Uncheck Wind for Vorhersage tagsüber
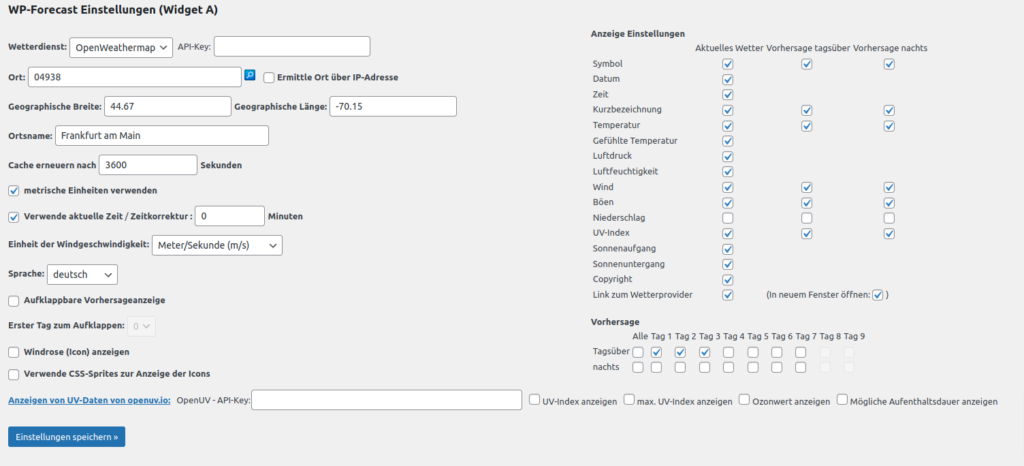This screenshot has height=466, width=1024. (x=807, y=187)
